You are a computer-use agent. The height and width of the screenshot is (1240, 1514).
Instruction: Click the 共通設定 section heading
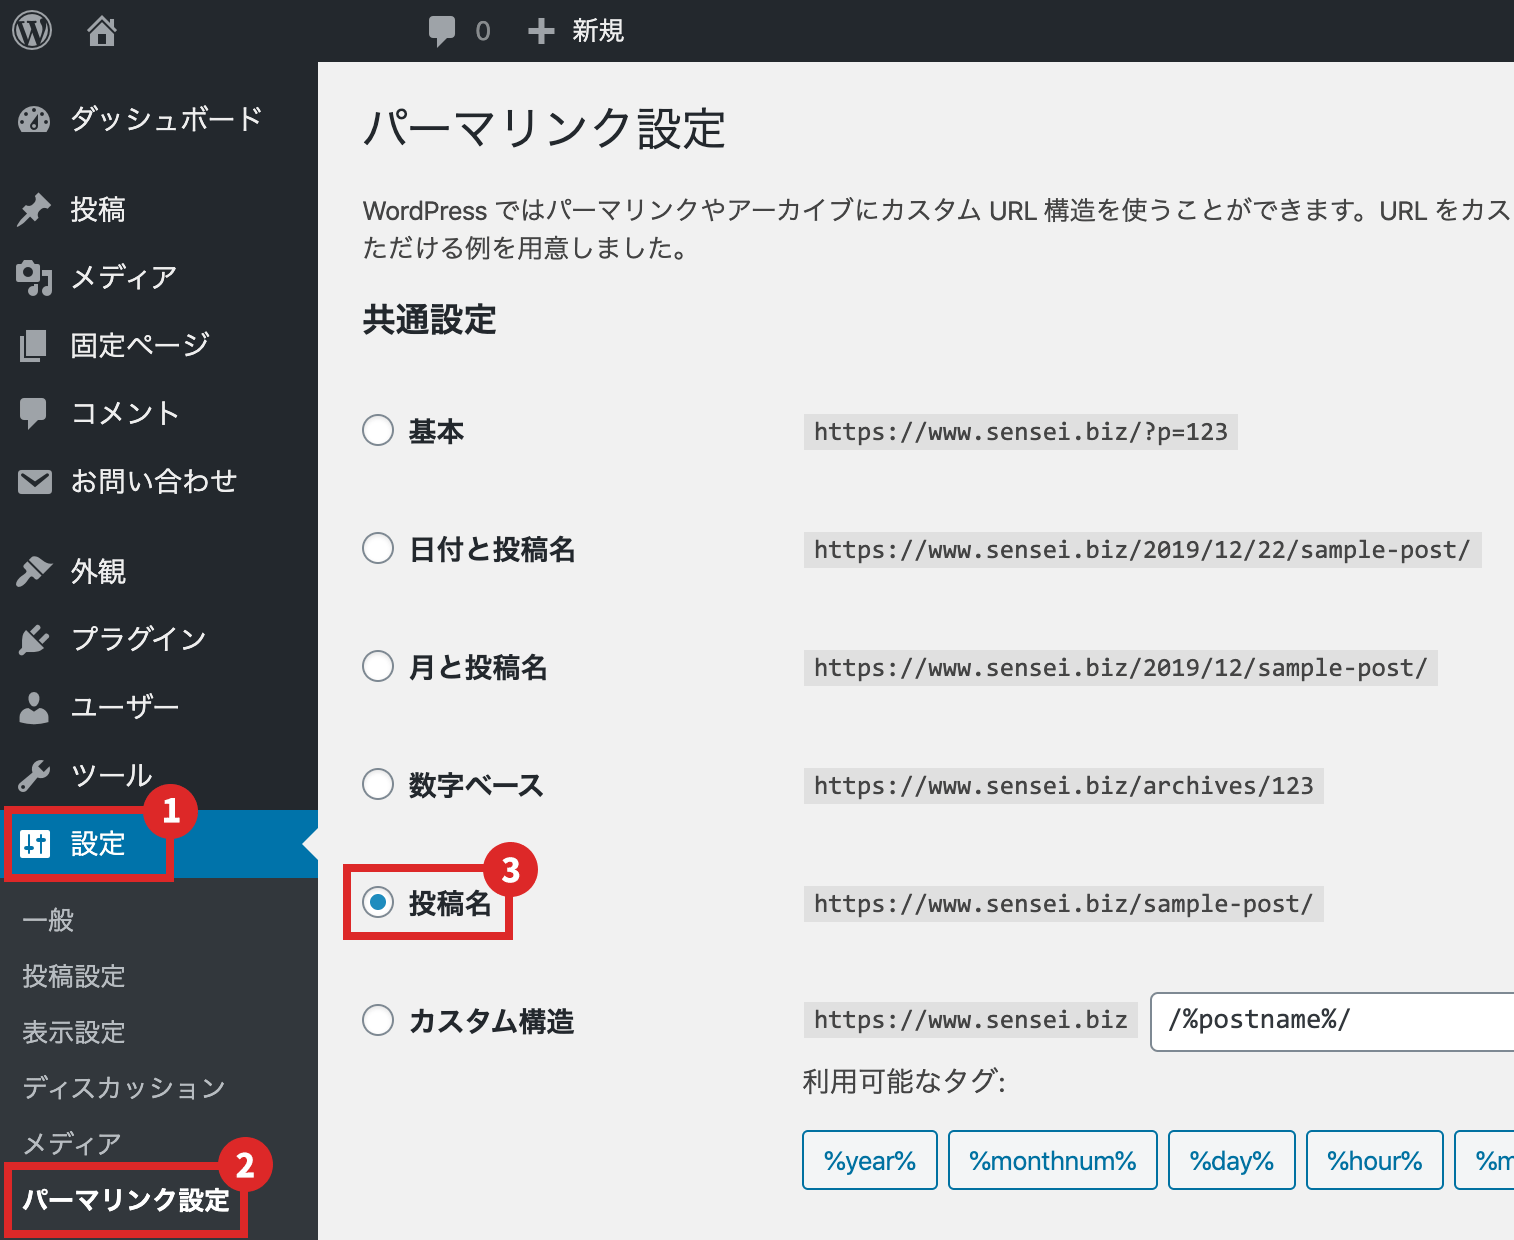click(430, 320)
